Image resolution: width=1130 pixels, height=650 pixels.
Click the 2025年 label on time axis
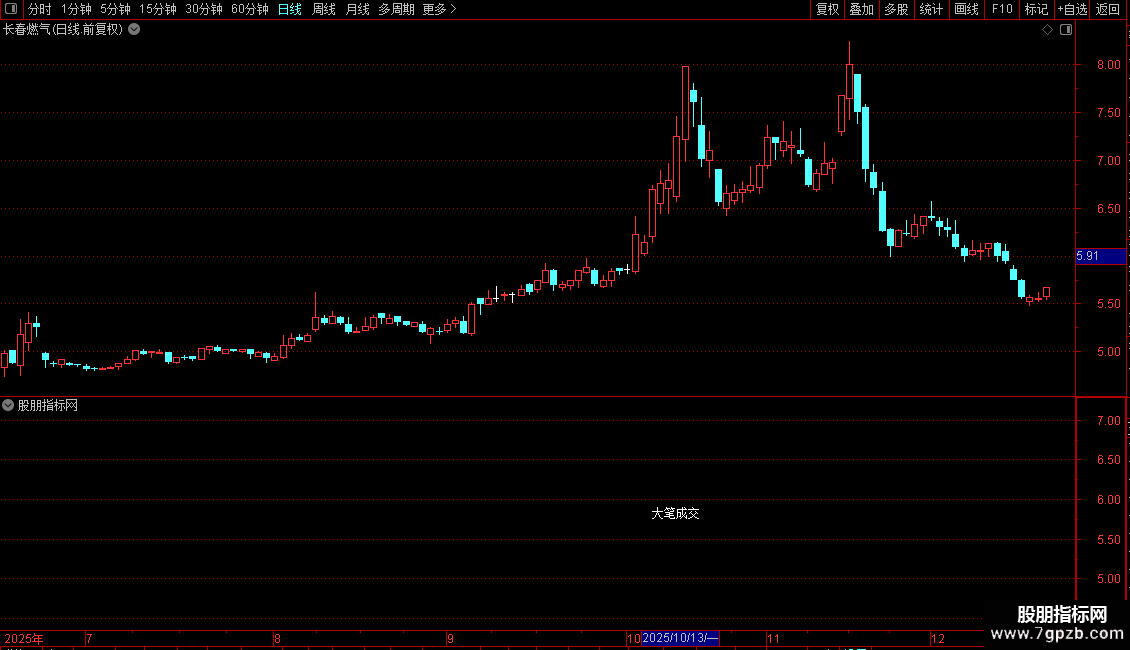tap(24, 638)
